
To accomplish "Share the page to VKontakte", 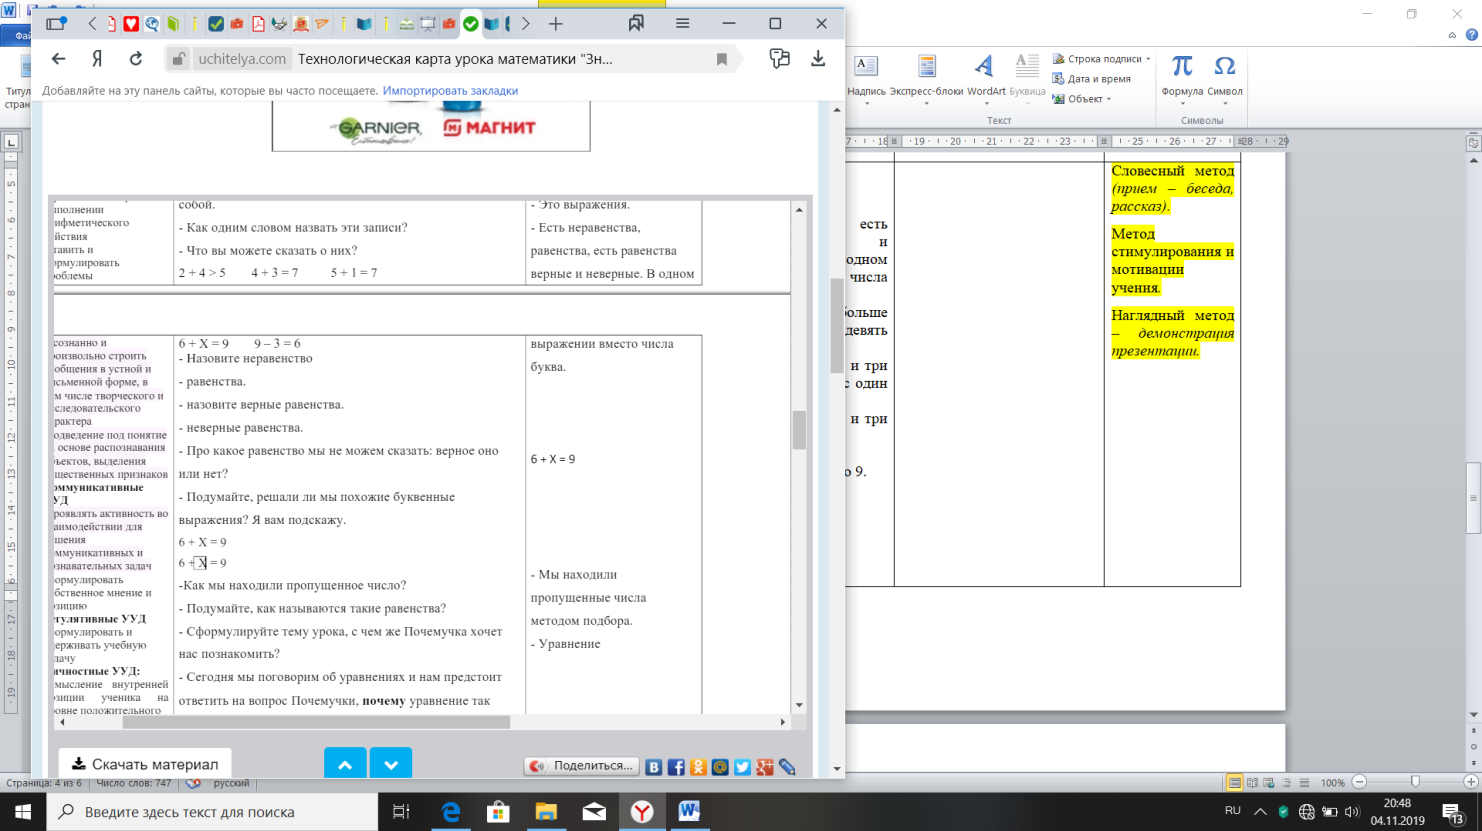I will coord(653,767).
